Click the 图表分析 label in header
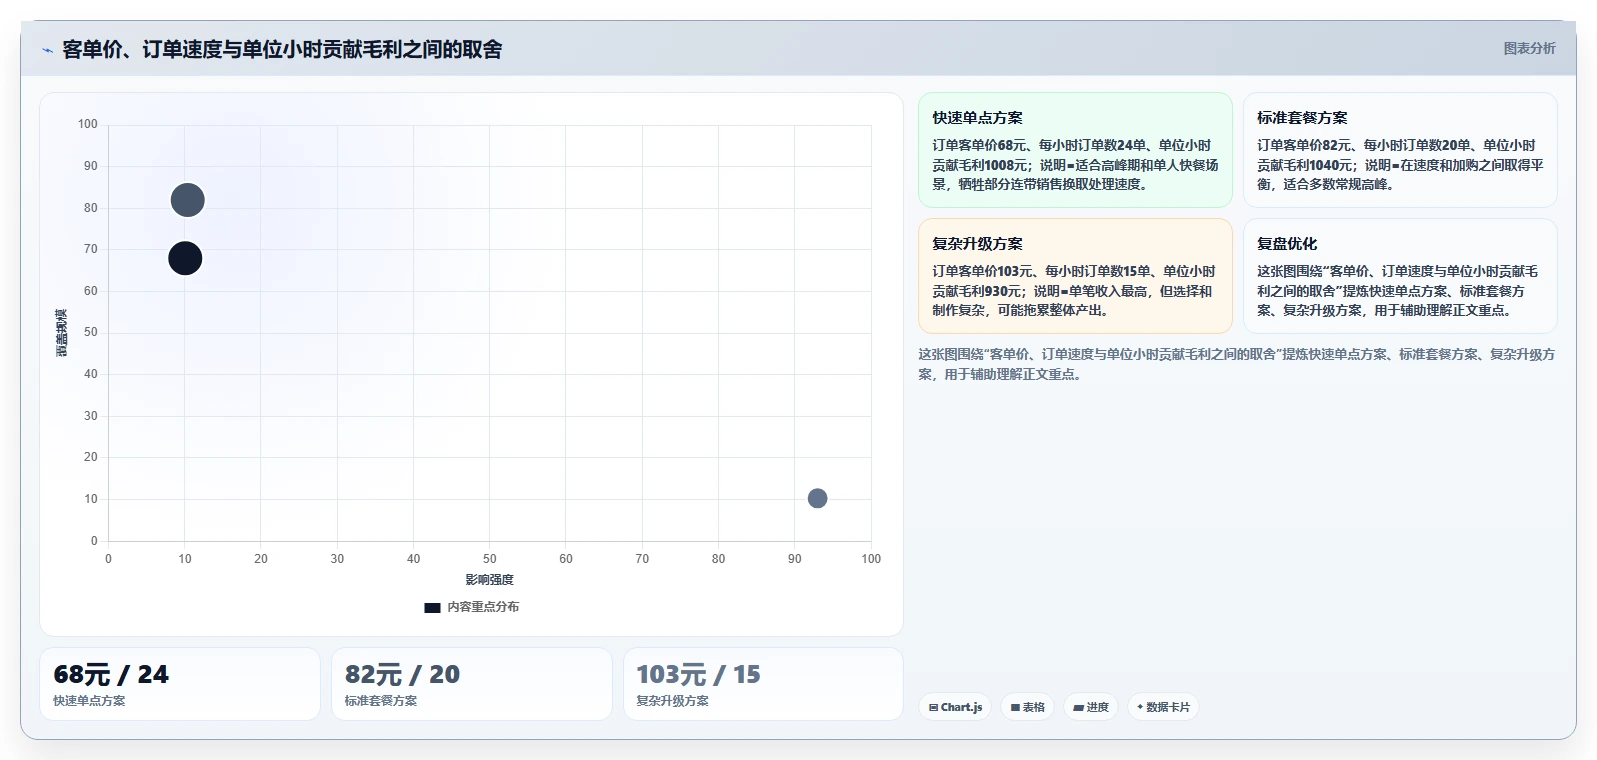Viewport: 1597px width, 760px height. [x=1529, y=48]
